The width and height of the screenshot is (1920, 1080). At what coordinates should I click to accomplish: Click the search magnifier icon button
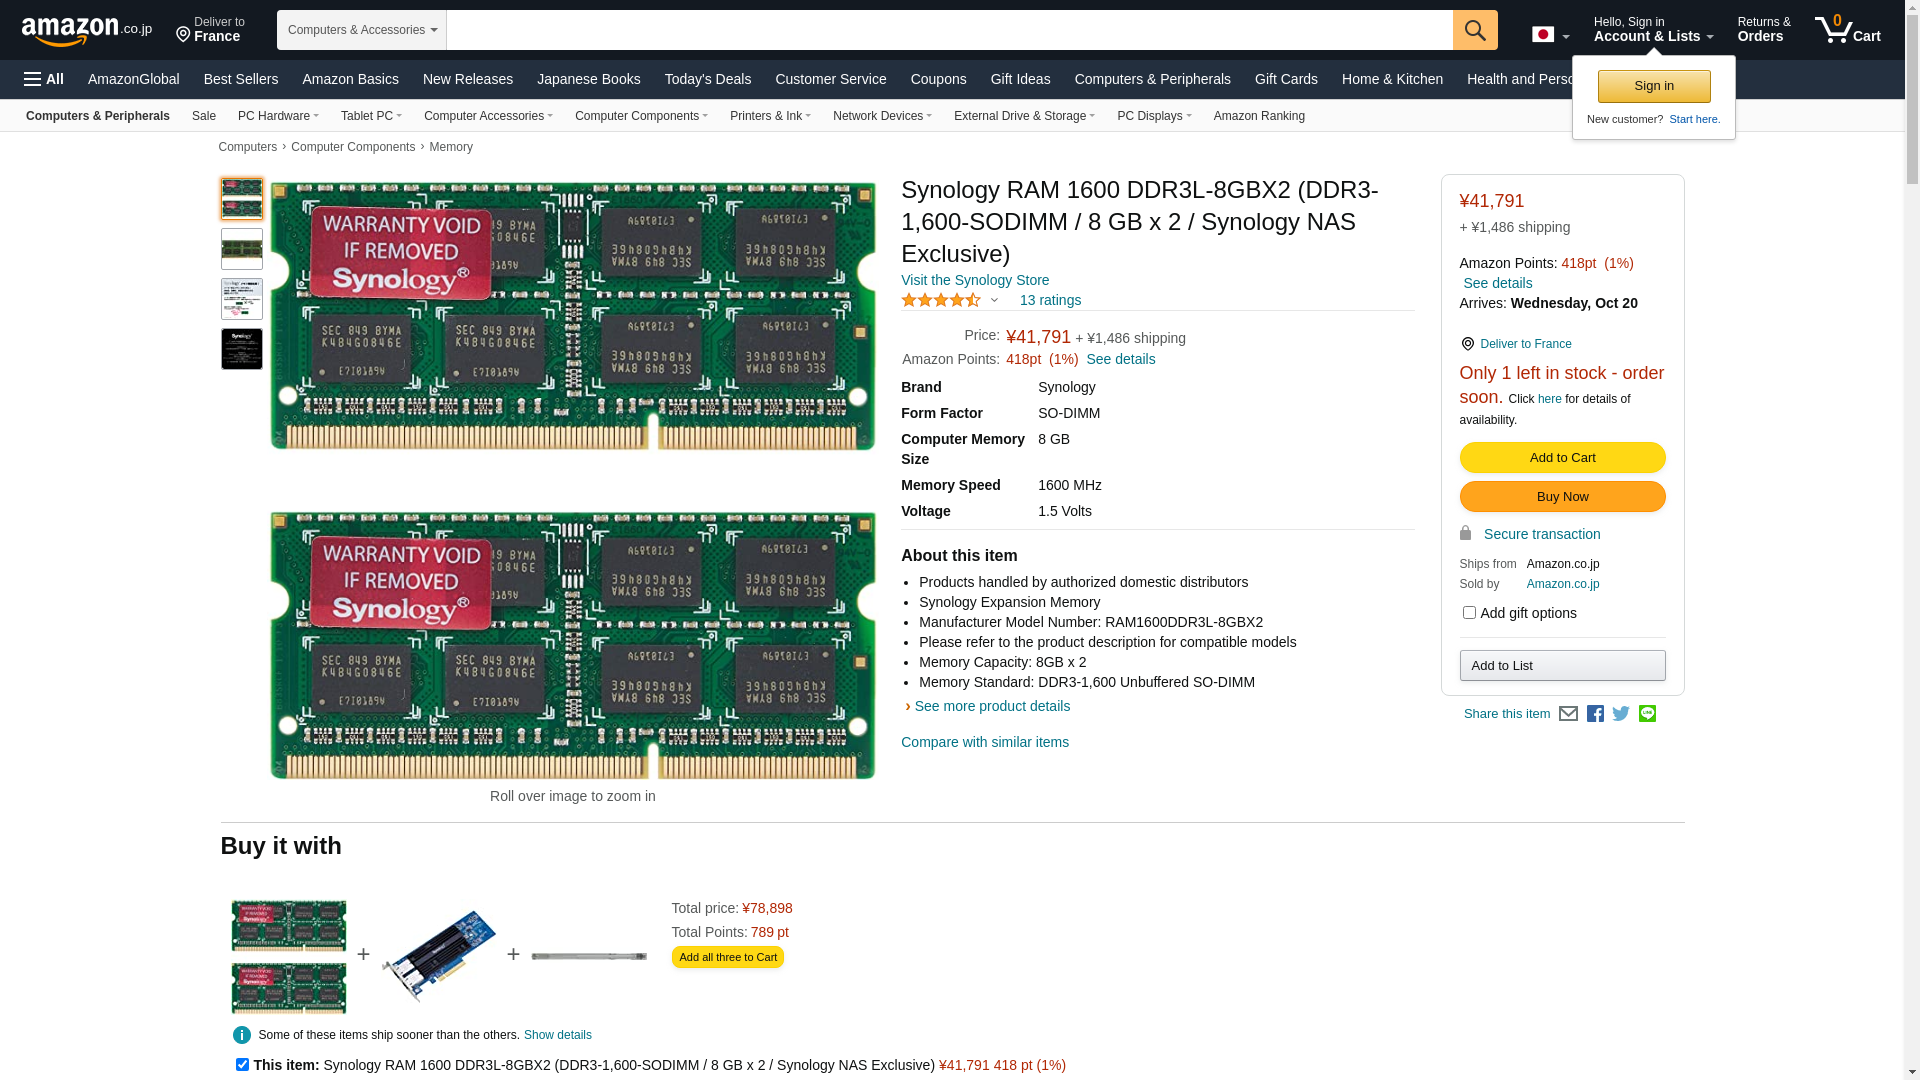[x=1475, y=30]
